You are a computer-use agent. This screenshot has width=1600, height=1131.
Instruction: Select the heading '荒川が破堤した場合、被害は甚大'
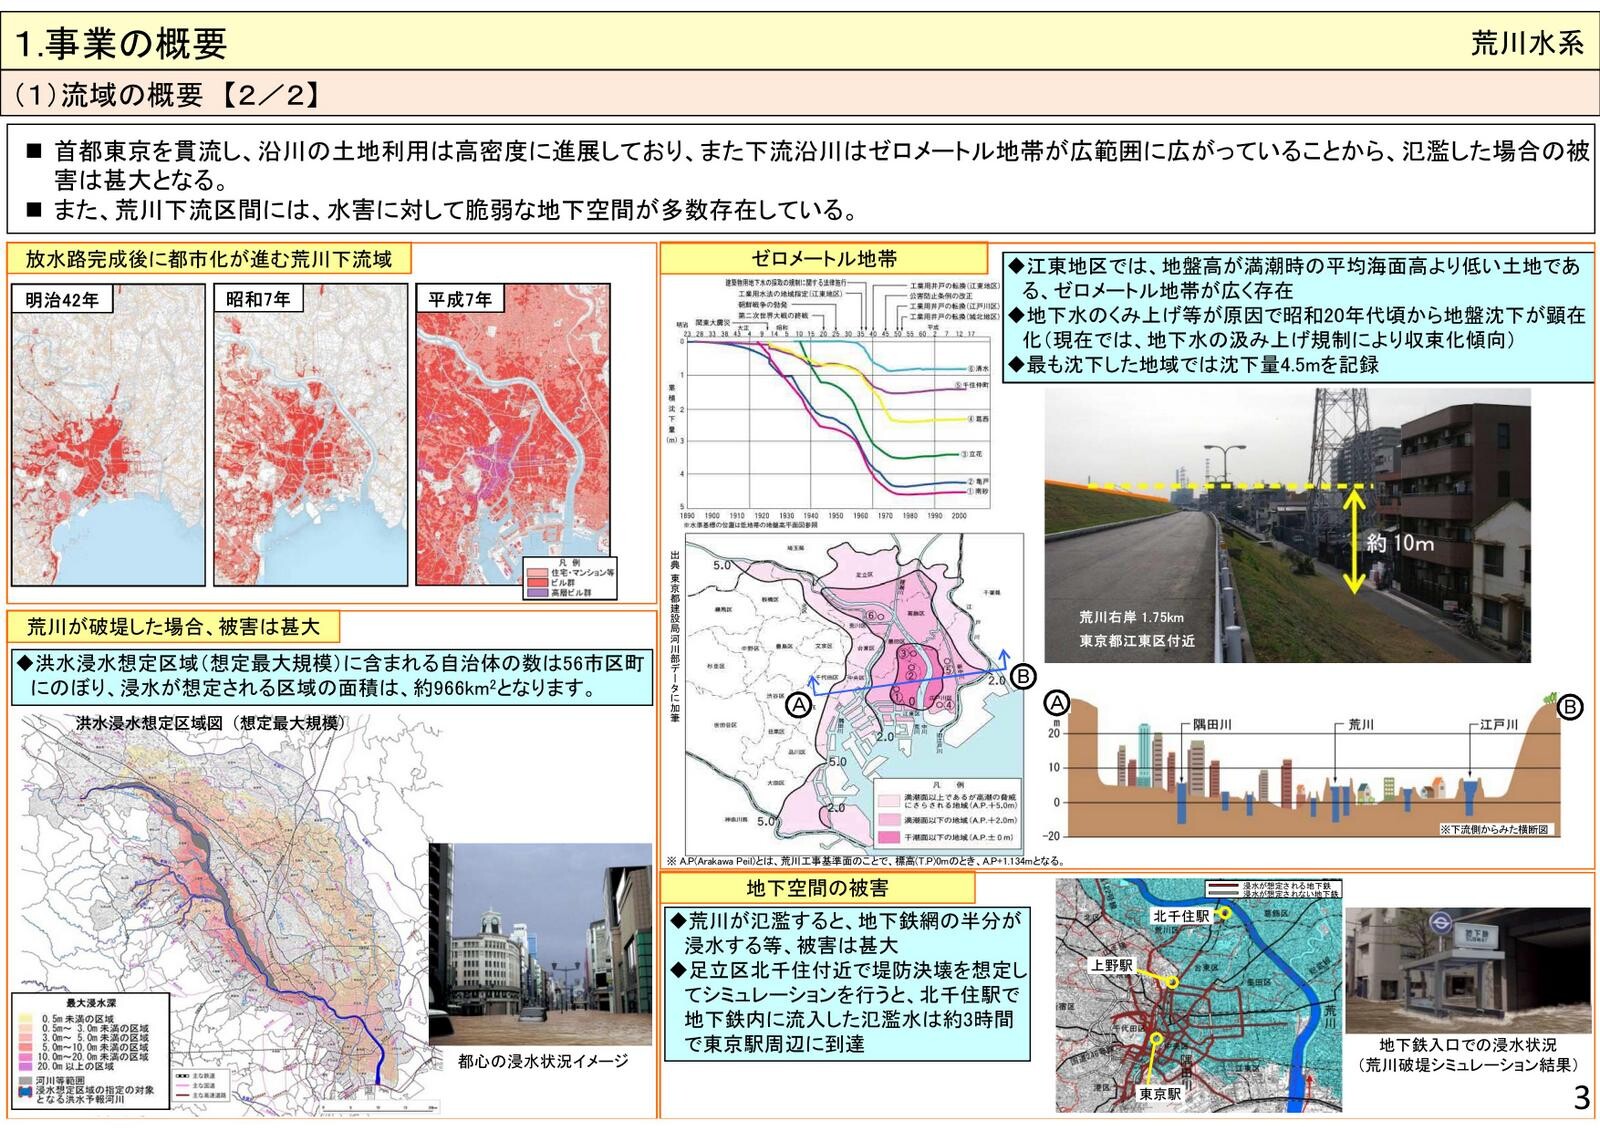tap(172, 626)
